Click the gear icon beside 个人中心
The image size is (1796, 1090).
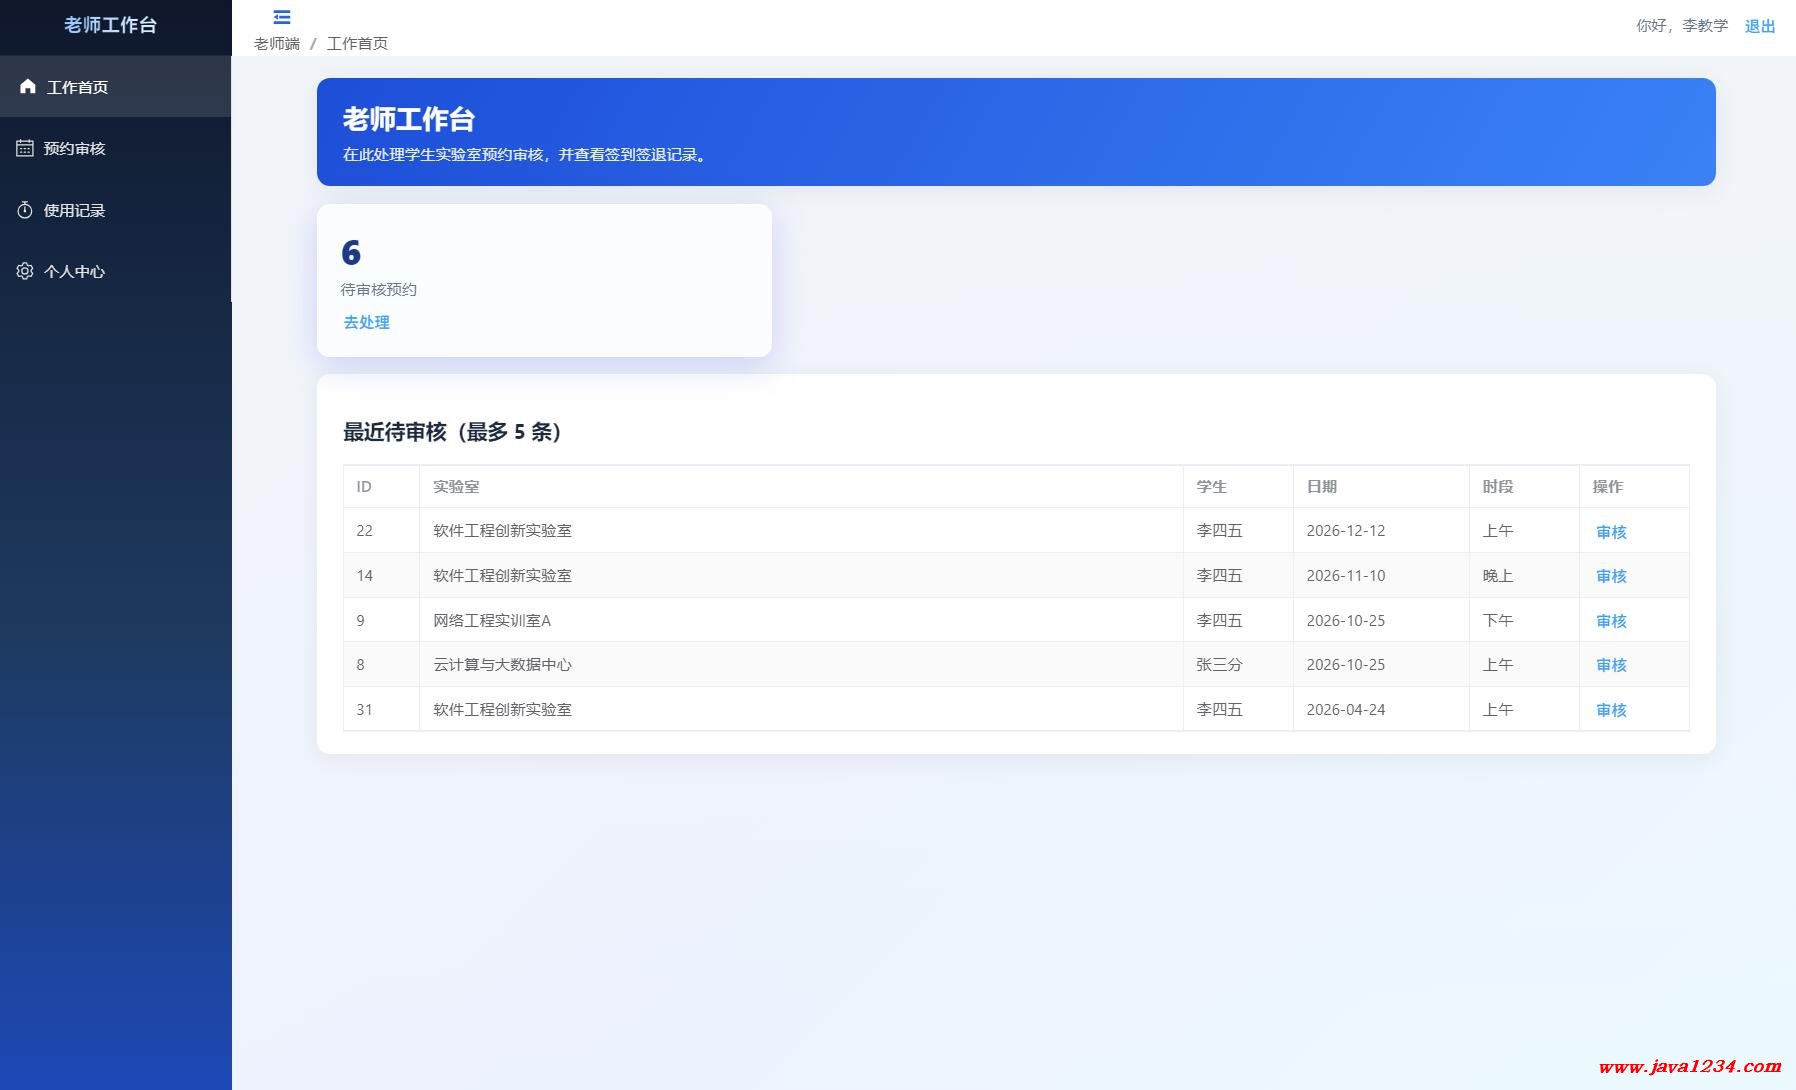(x=25, y=271)
